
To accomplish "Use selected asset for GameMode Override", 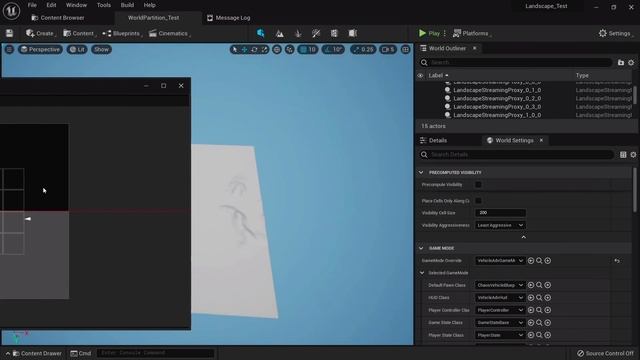I will [531, 261].
